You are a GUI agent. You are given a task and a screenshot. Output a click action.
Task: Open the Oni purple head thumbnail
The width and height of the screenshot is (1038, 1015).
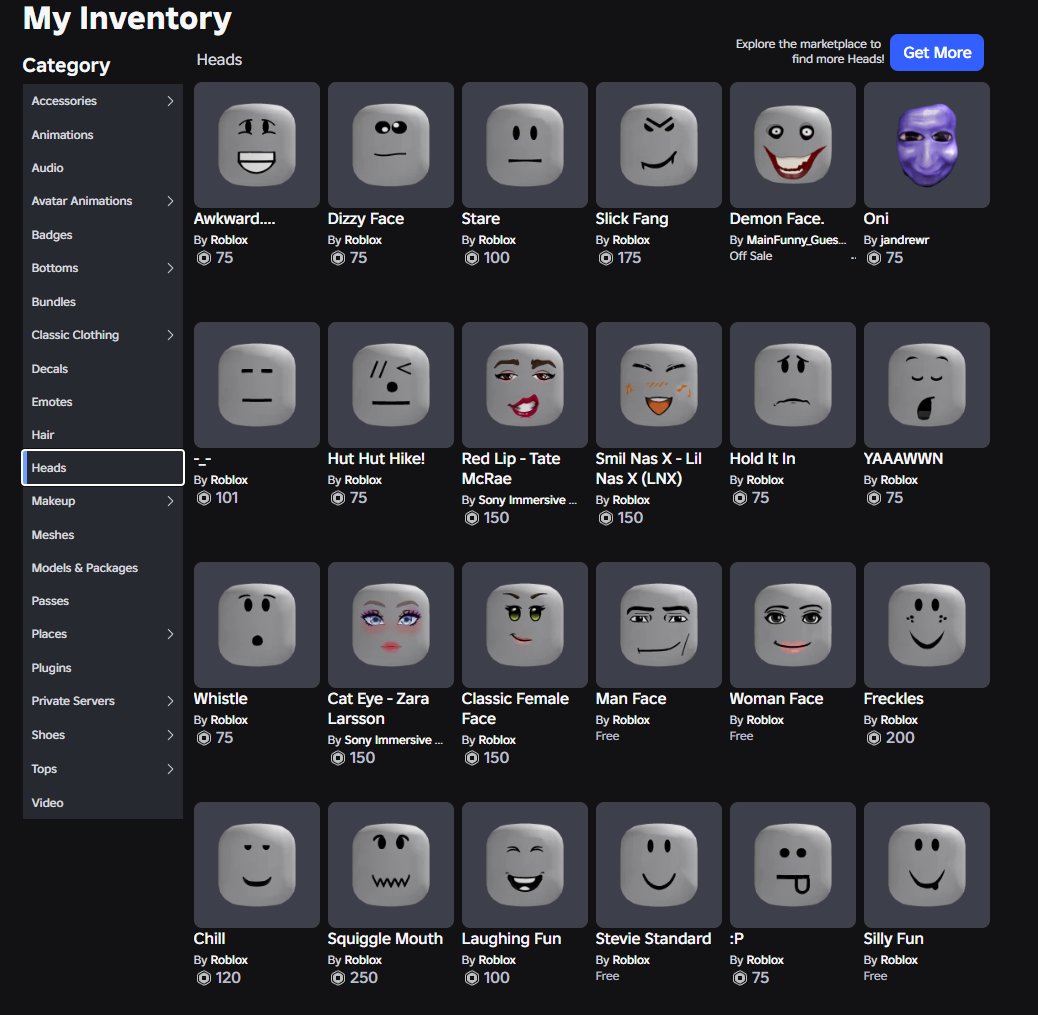926,144
